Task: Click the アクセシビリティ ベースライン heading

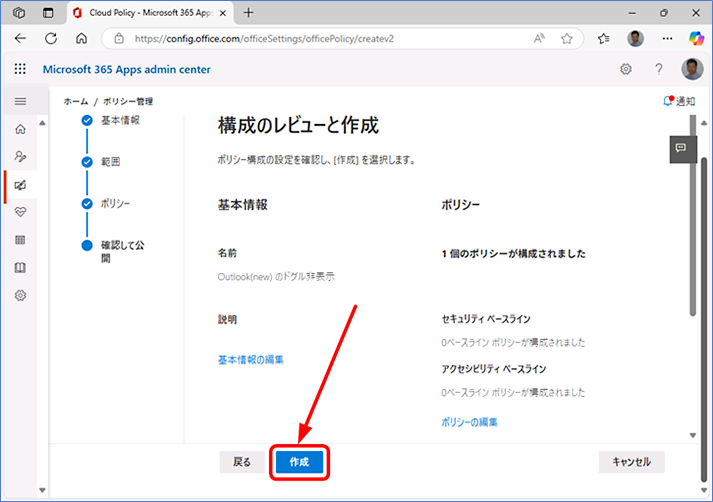Action: tap(493, 369)
